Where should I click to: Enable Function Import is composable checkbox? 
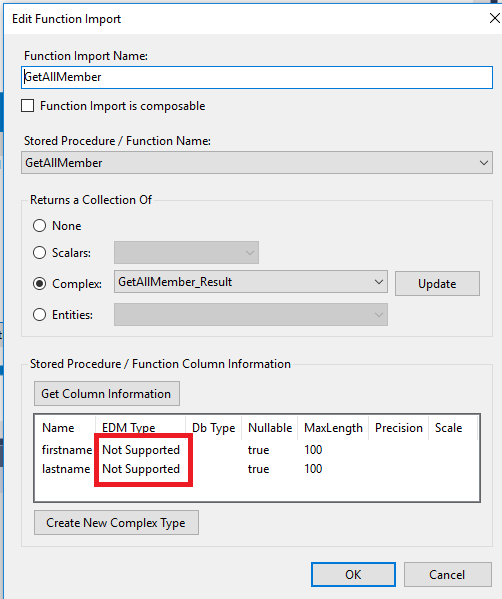tap(28, 106)
